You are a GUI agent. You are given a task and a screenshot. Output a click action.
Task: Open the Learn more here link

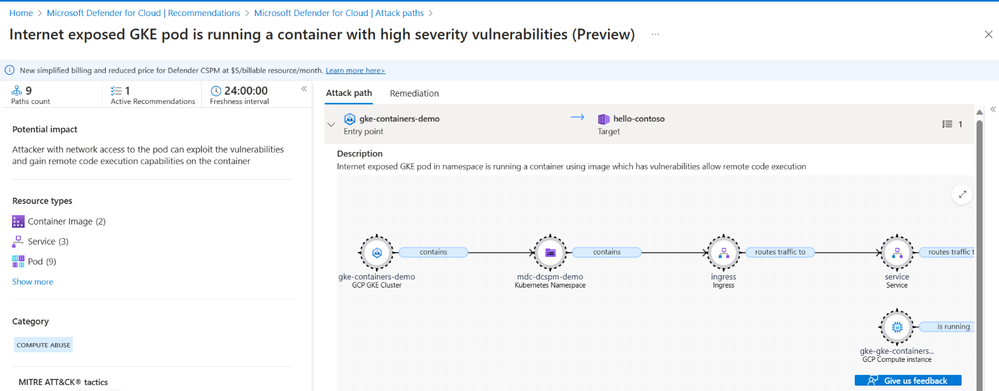(x=355, y=70)
